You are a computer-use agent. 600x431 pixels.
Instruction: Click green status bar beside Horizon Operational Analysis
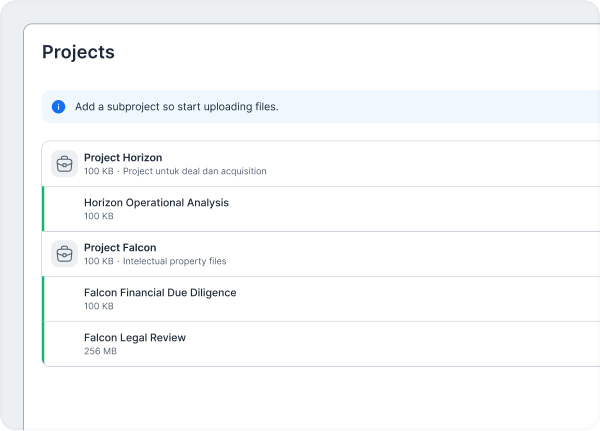[44, 208]
